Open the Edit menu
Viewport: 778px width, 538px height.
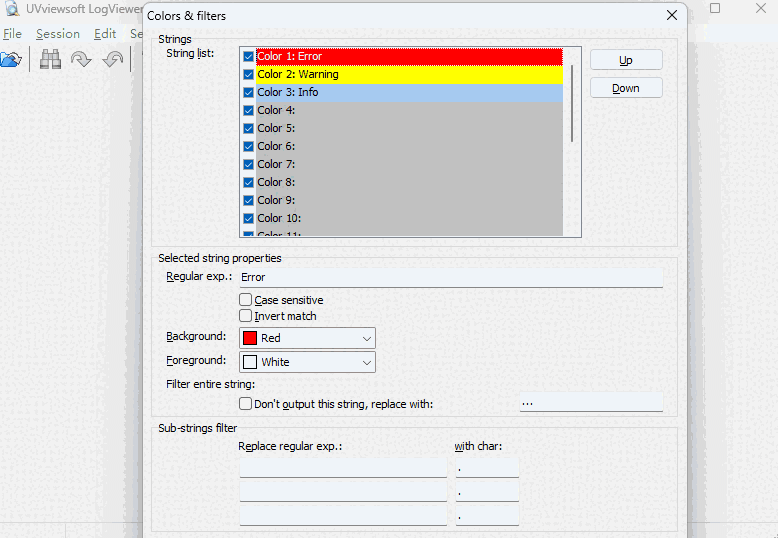pos(105,34)
